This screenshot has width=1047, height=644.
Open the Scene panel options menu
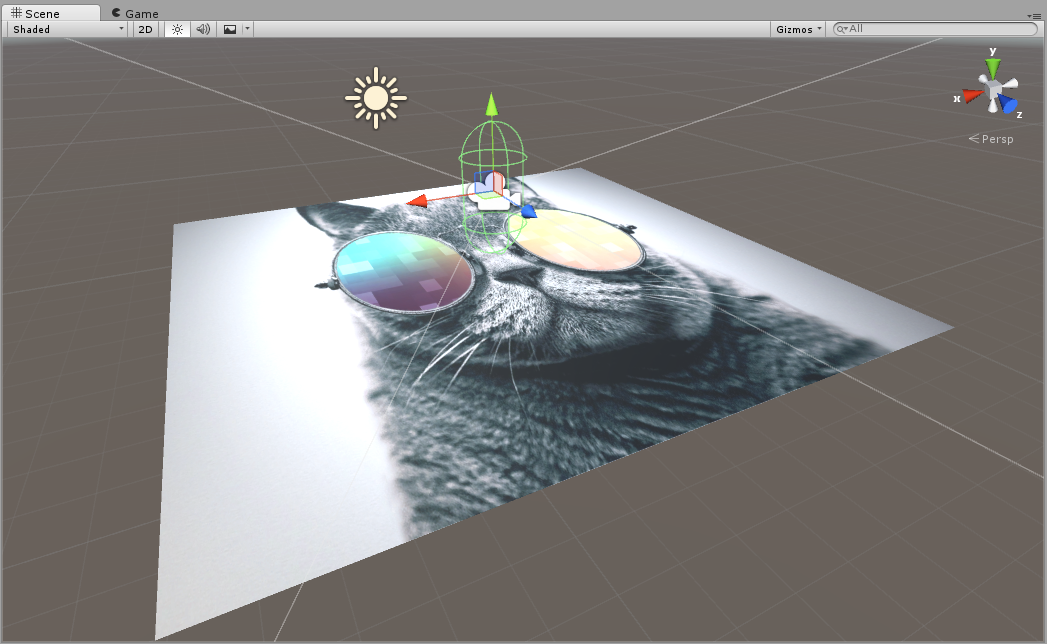[1034, 15]
